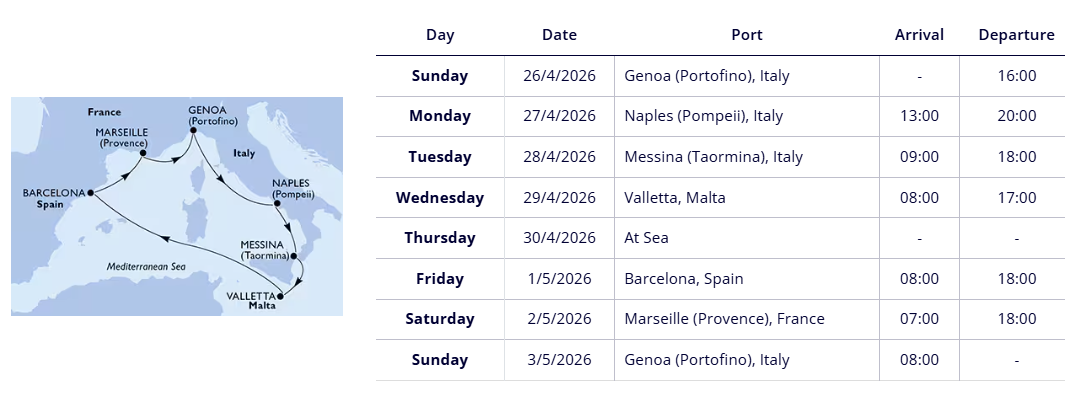Screen dimensions: 1065x405
Task: Click the Genoa port marker on the map
Action: [191, 129]
